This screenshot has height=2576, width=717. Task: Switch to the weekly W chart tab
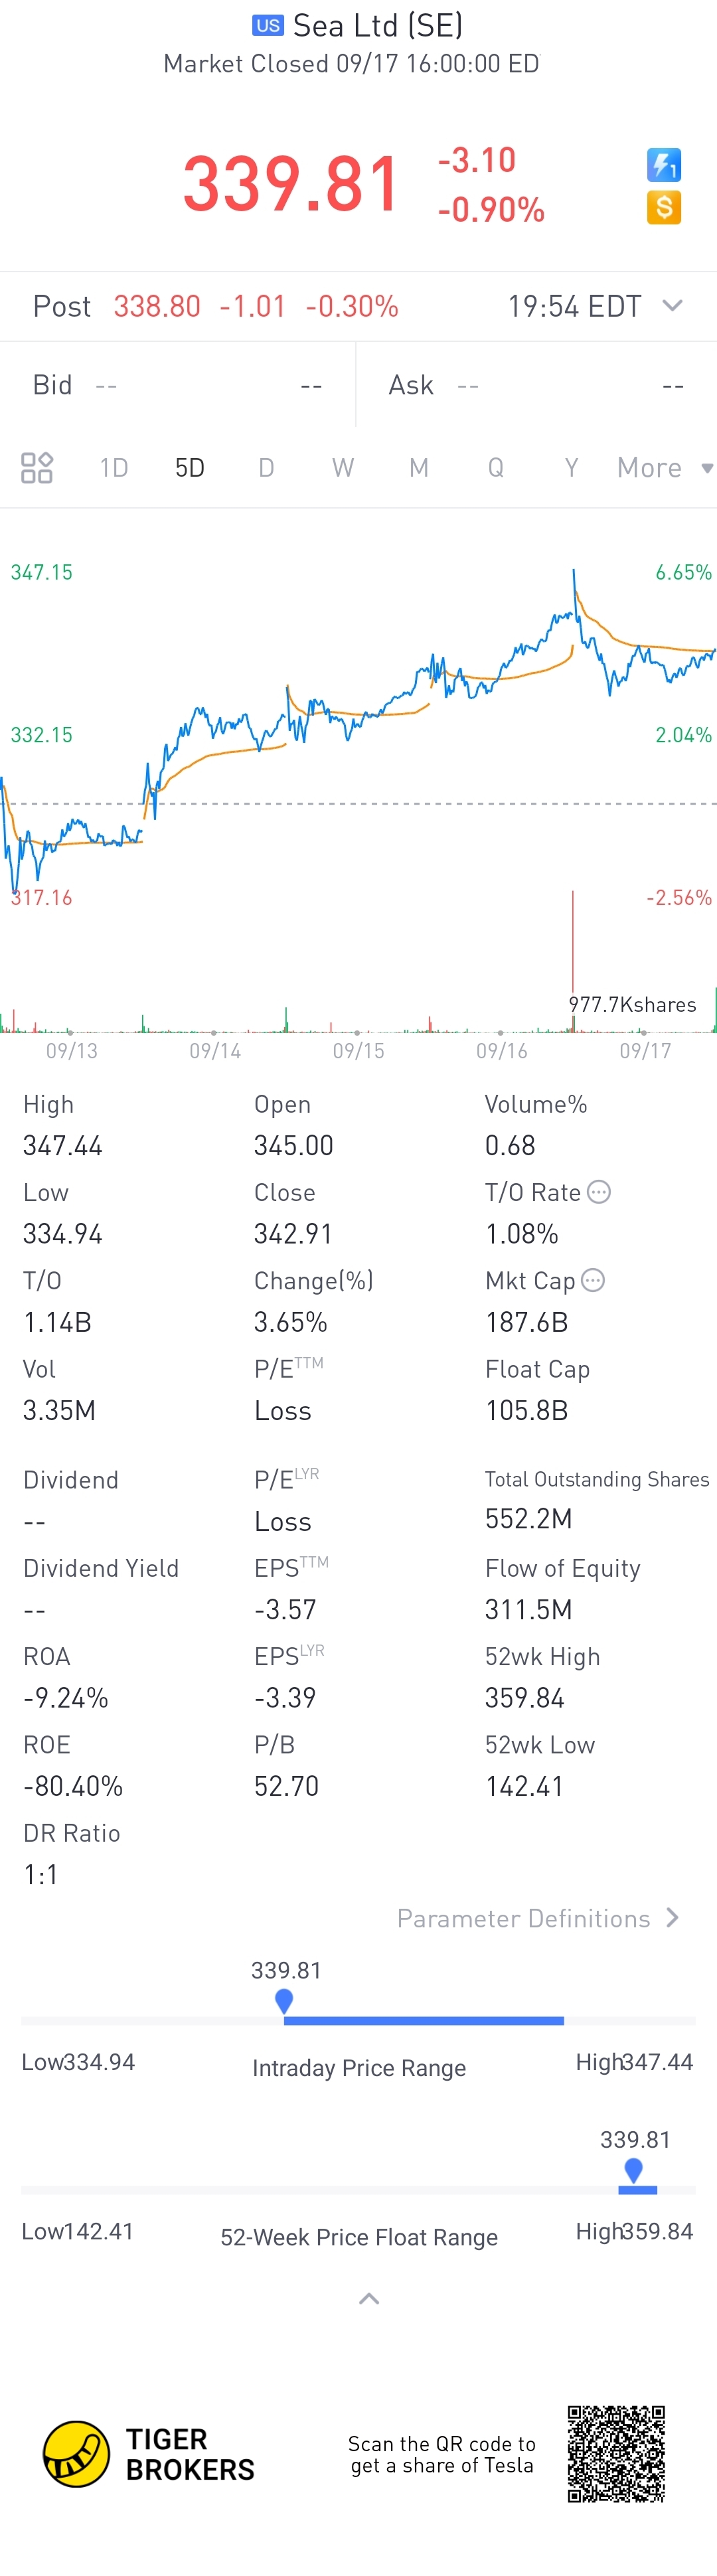tap(343, 468)
